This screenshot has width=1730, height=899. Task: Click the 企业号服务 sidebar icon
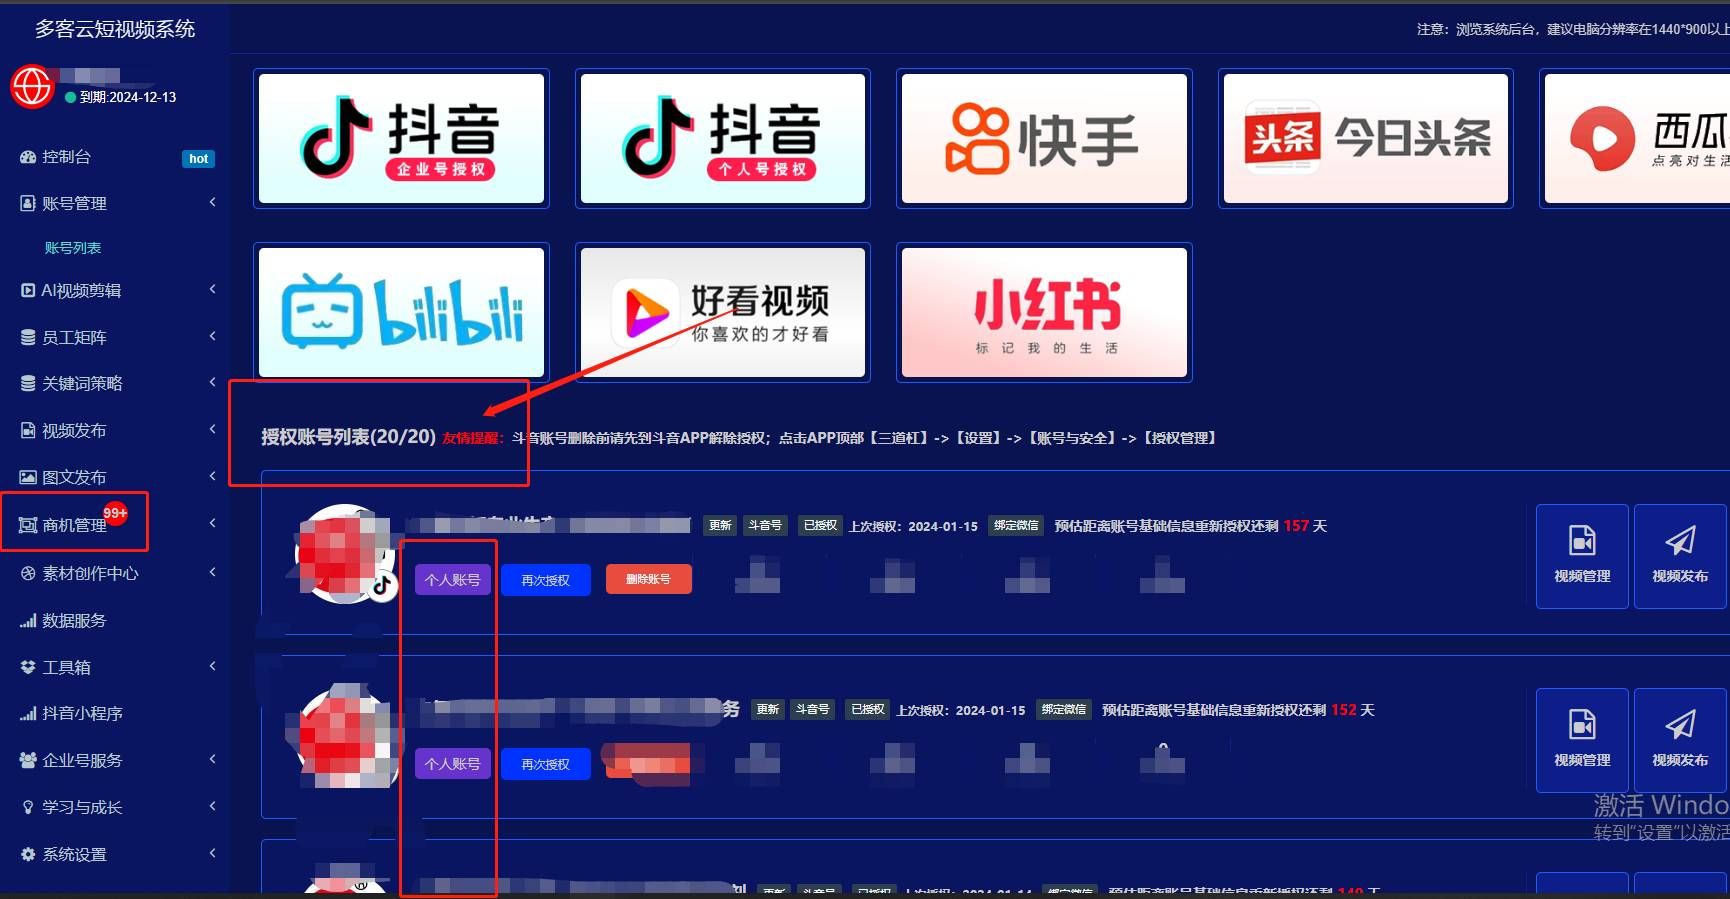tap(28, 760)
